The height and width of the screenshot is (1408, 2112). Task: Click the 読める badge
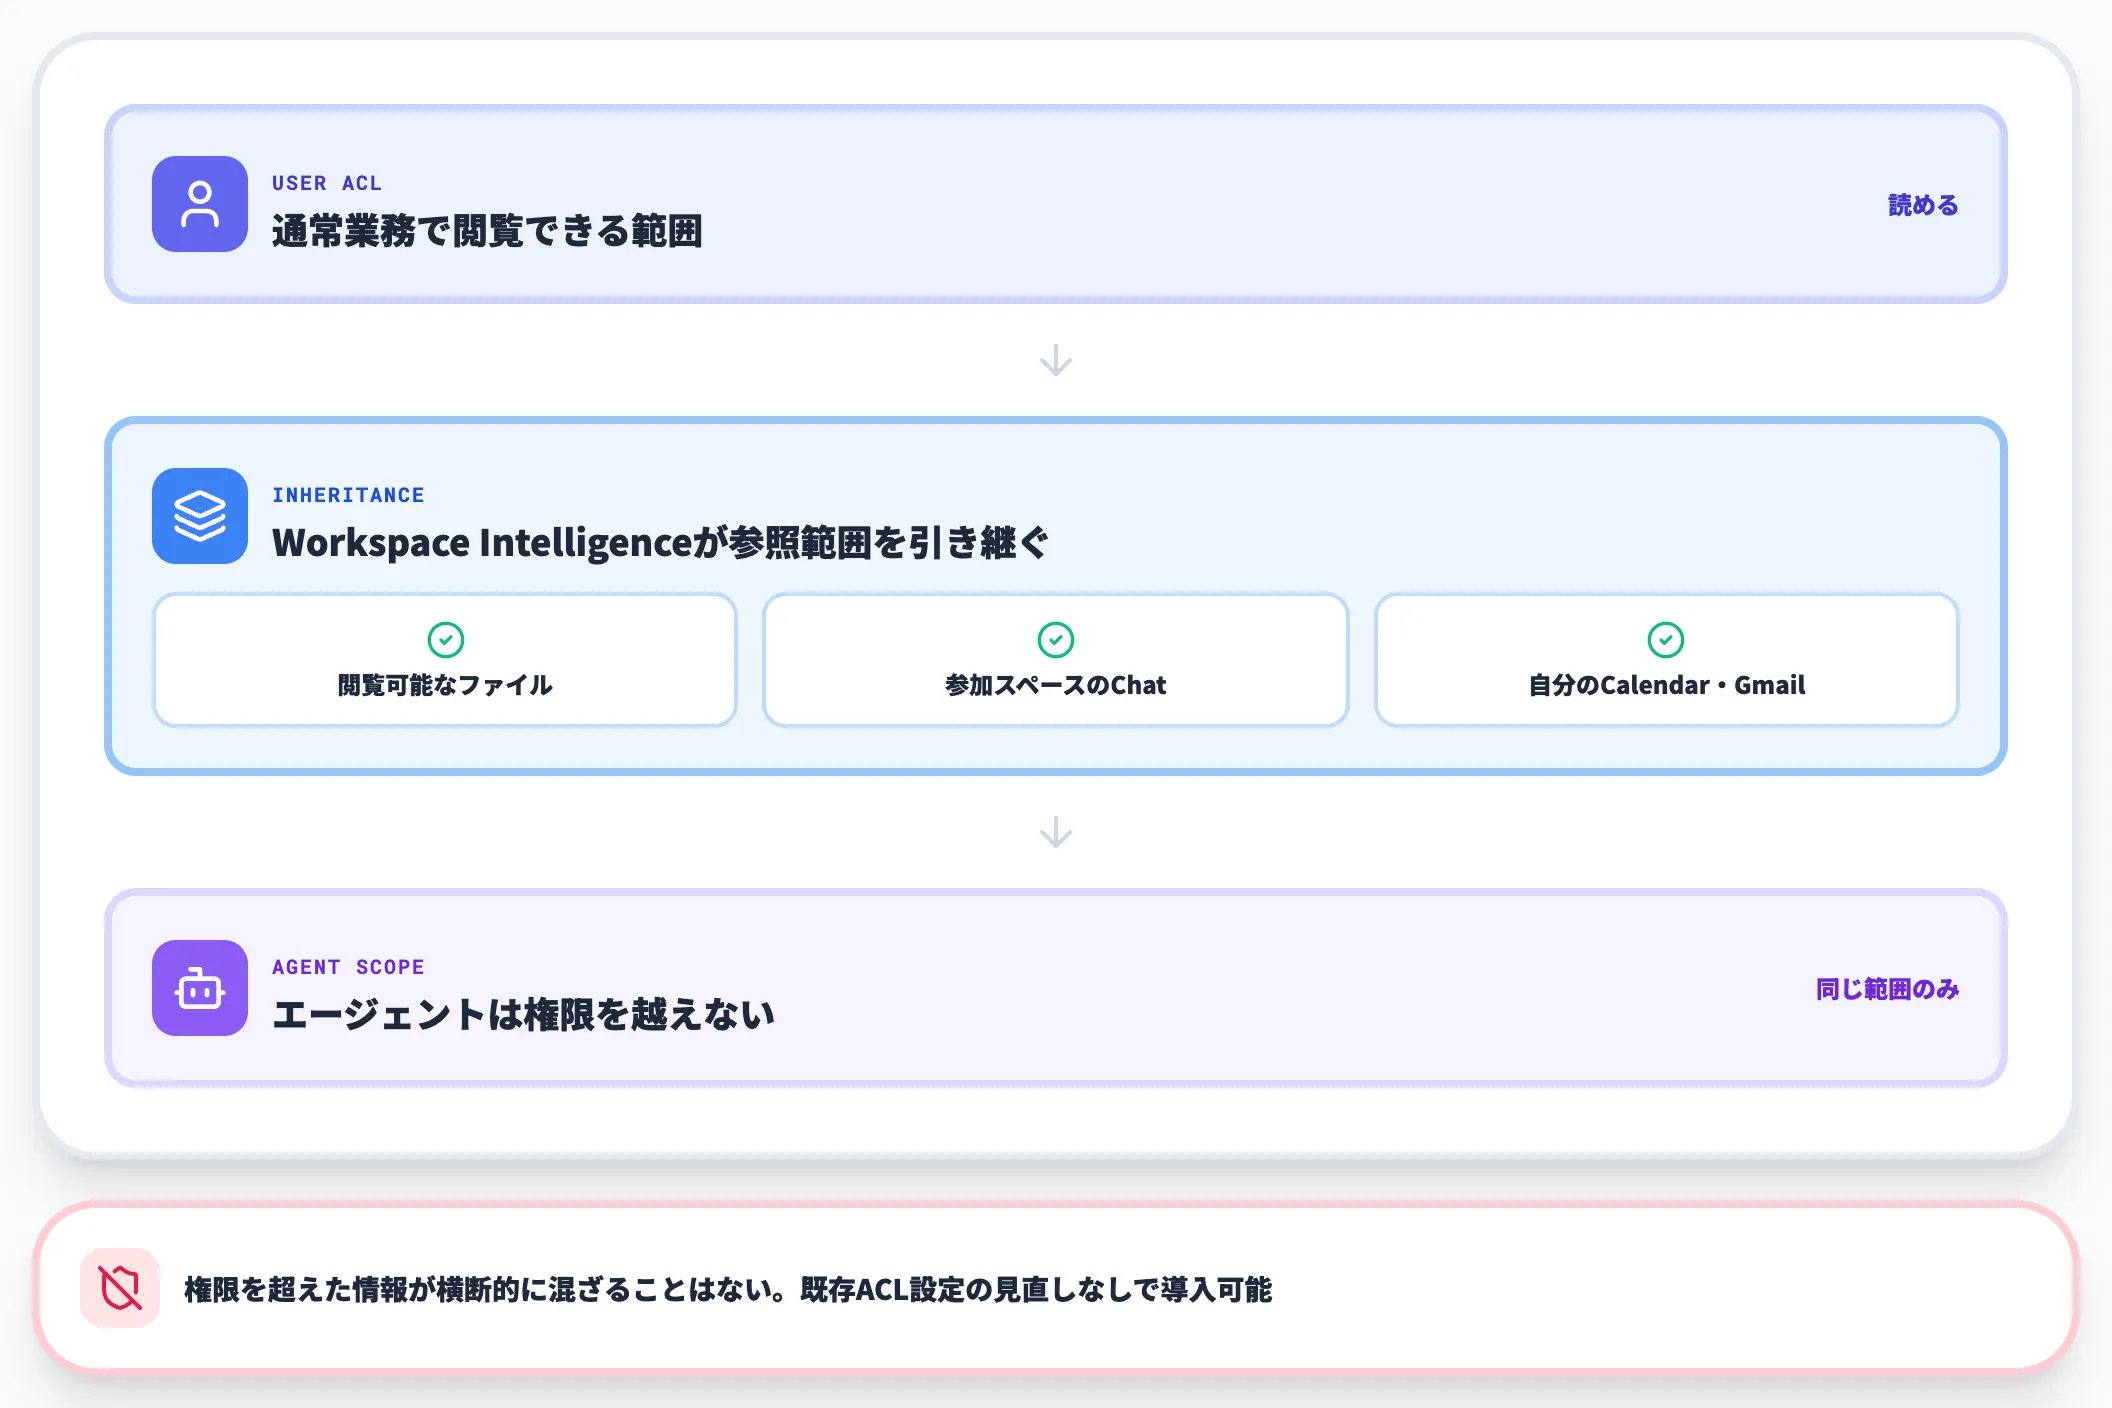click(1922, 204)
